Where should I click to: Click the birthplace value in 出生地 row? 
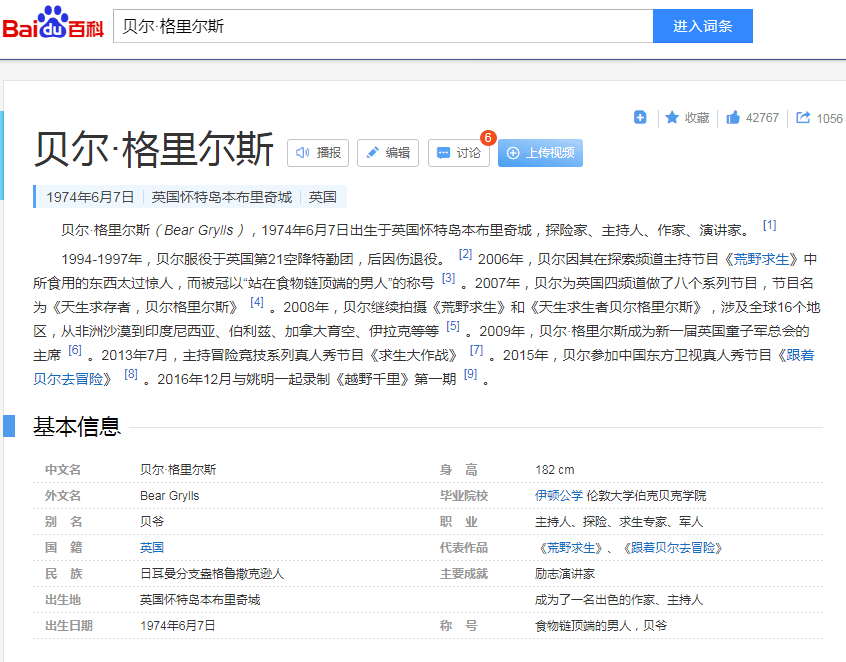[x=200, y=599]
